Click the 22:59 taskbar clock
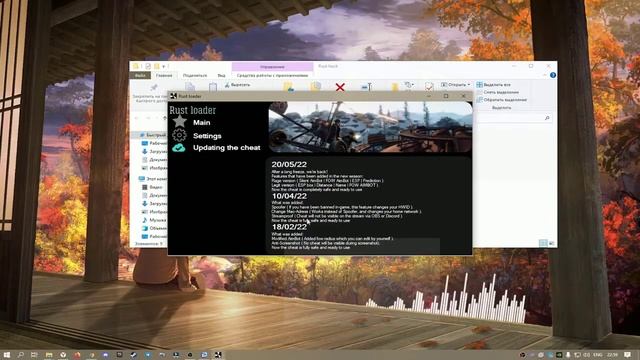 612,355
